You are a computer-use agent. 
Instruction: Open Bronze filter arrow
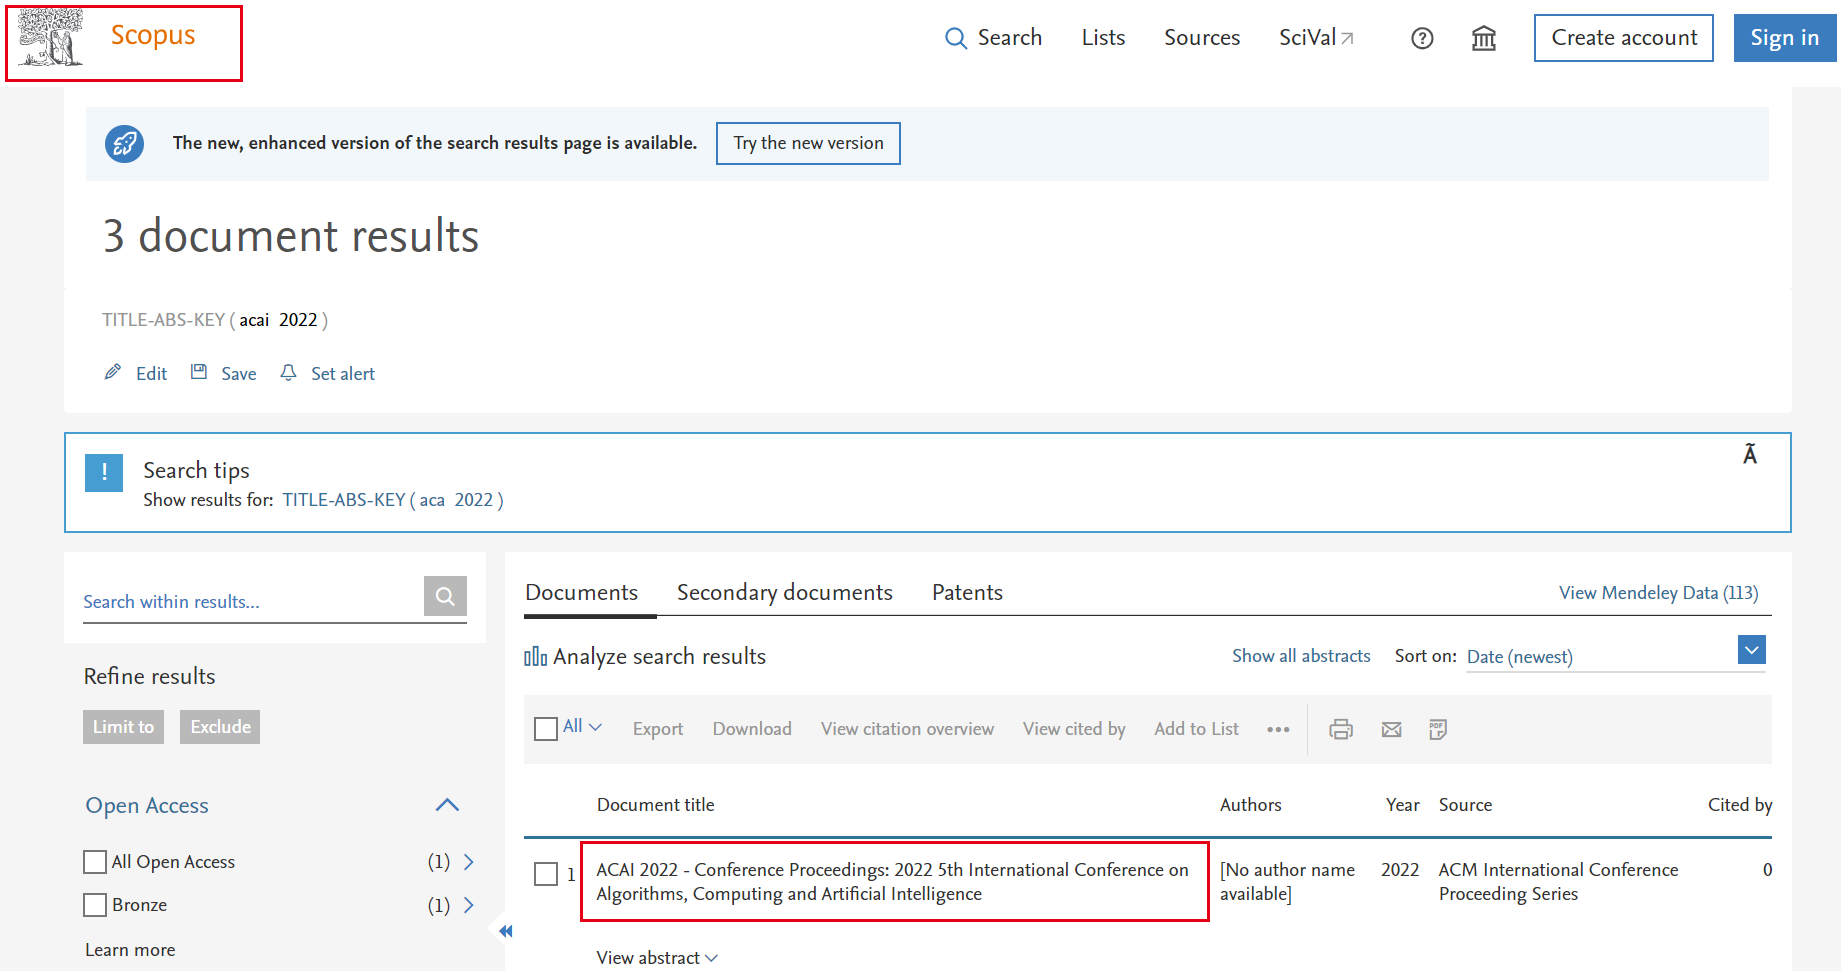click(x=469, y=905)
